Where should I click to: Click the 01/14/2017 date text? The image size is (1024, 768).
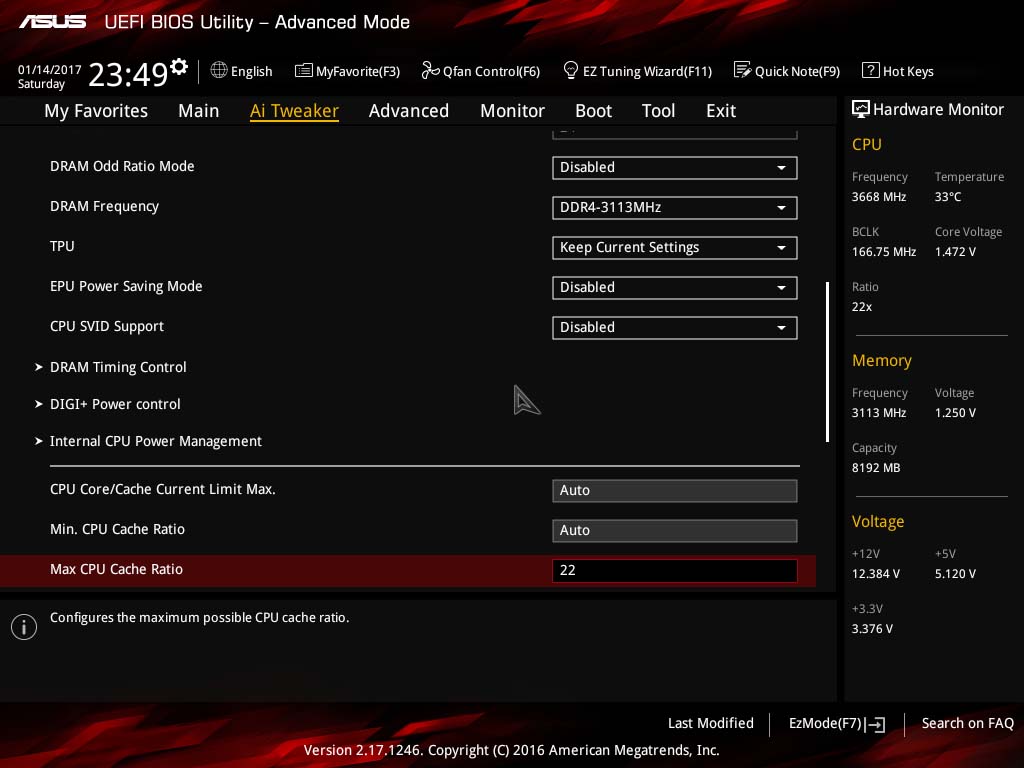coord(50,69)
